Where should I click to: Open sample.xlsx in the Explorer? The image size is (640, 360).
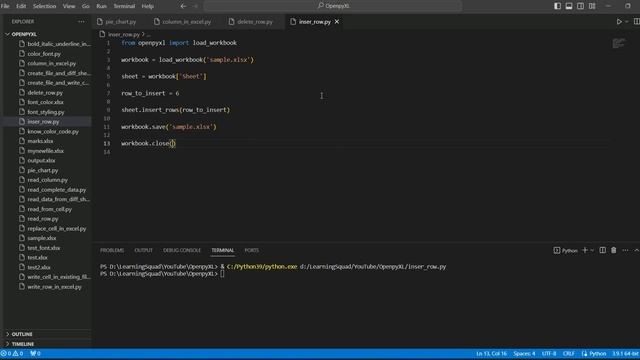[x=42, y=238]
